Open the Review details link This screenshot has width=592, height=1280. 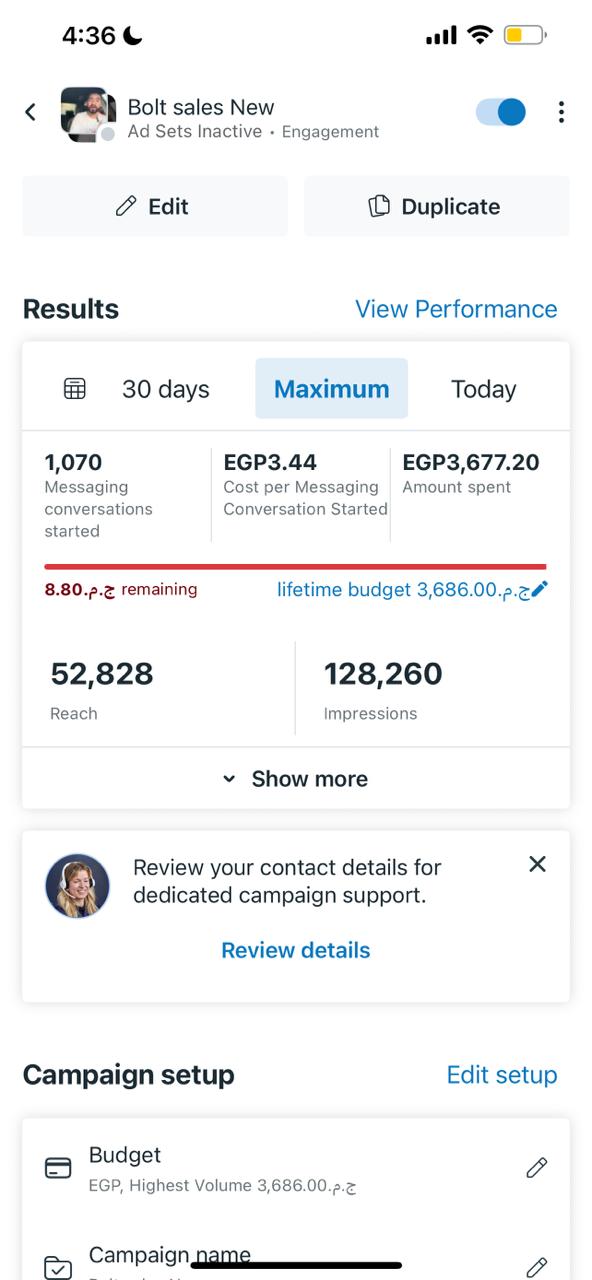(x=296, y=950)
